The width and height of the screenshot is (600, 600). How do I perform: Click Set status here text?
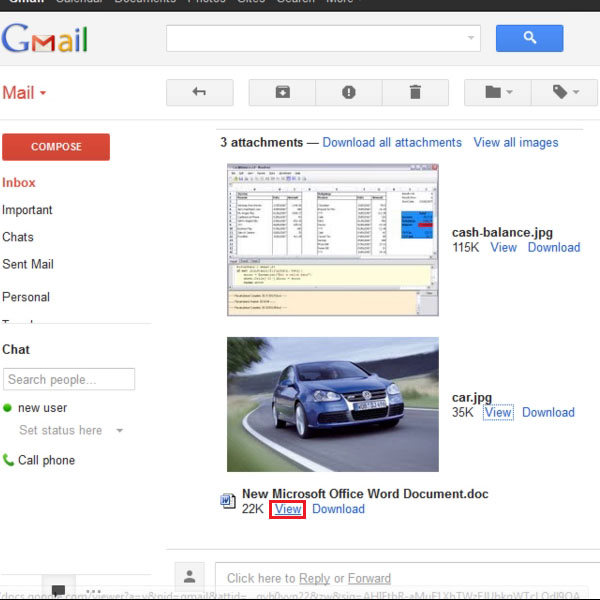60,430
